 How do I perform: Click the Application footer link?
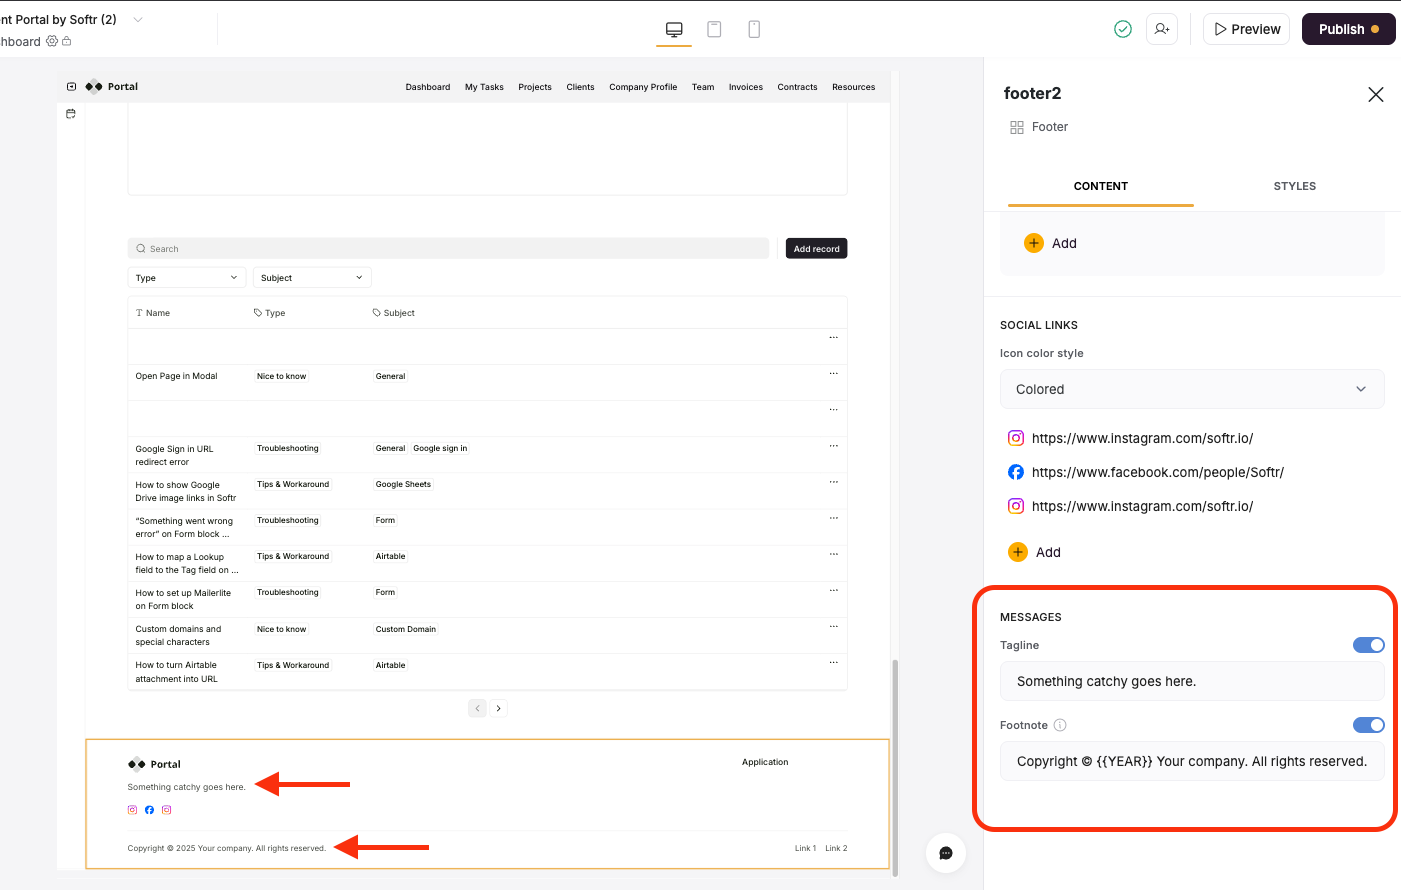click(x=765, y=762)
